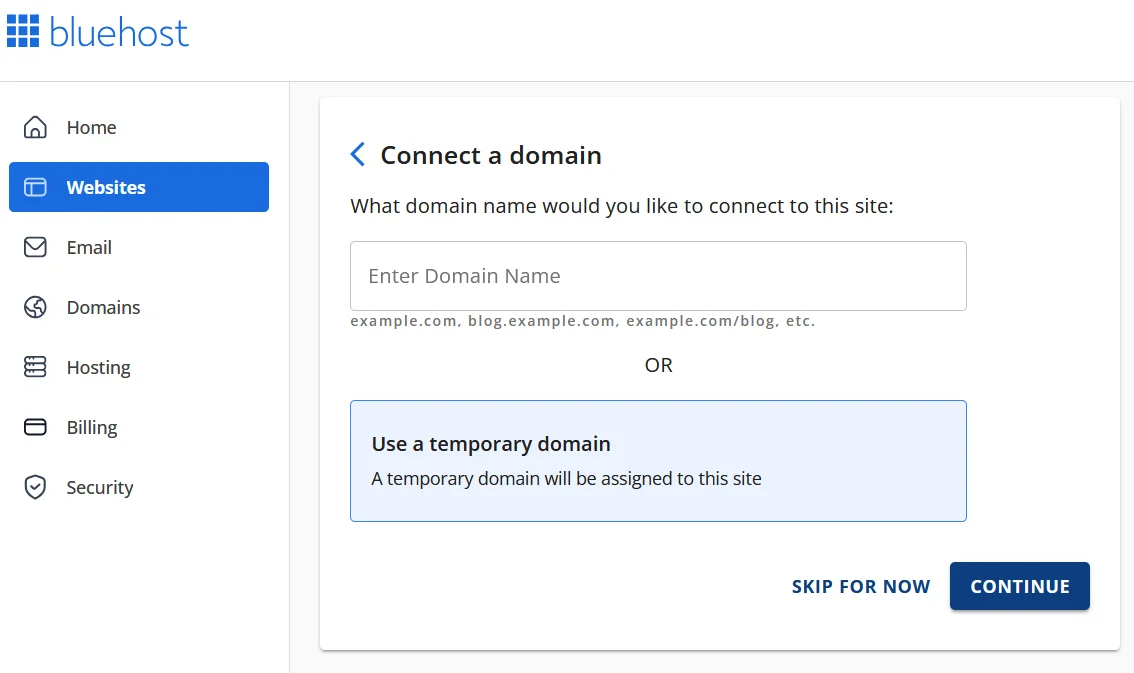1134x673 pixels.
Task: Go back using the blue chevron arrow
Action: click(x=358, y=155)
